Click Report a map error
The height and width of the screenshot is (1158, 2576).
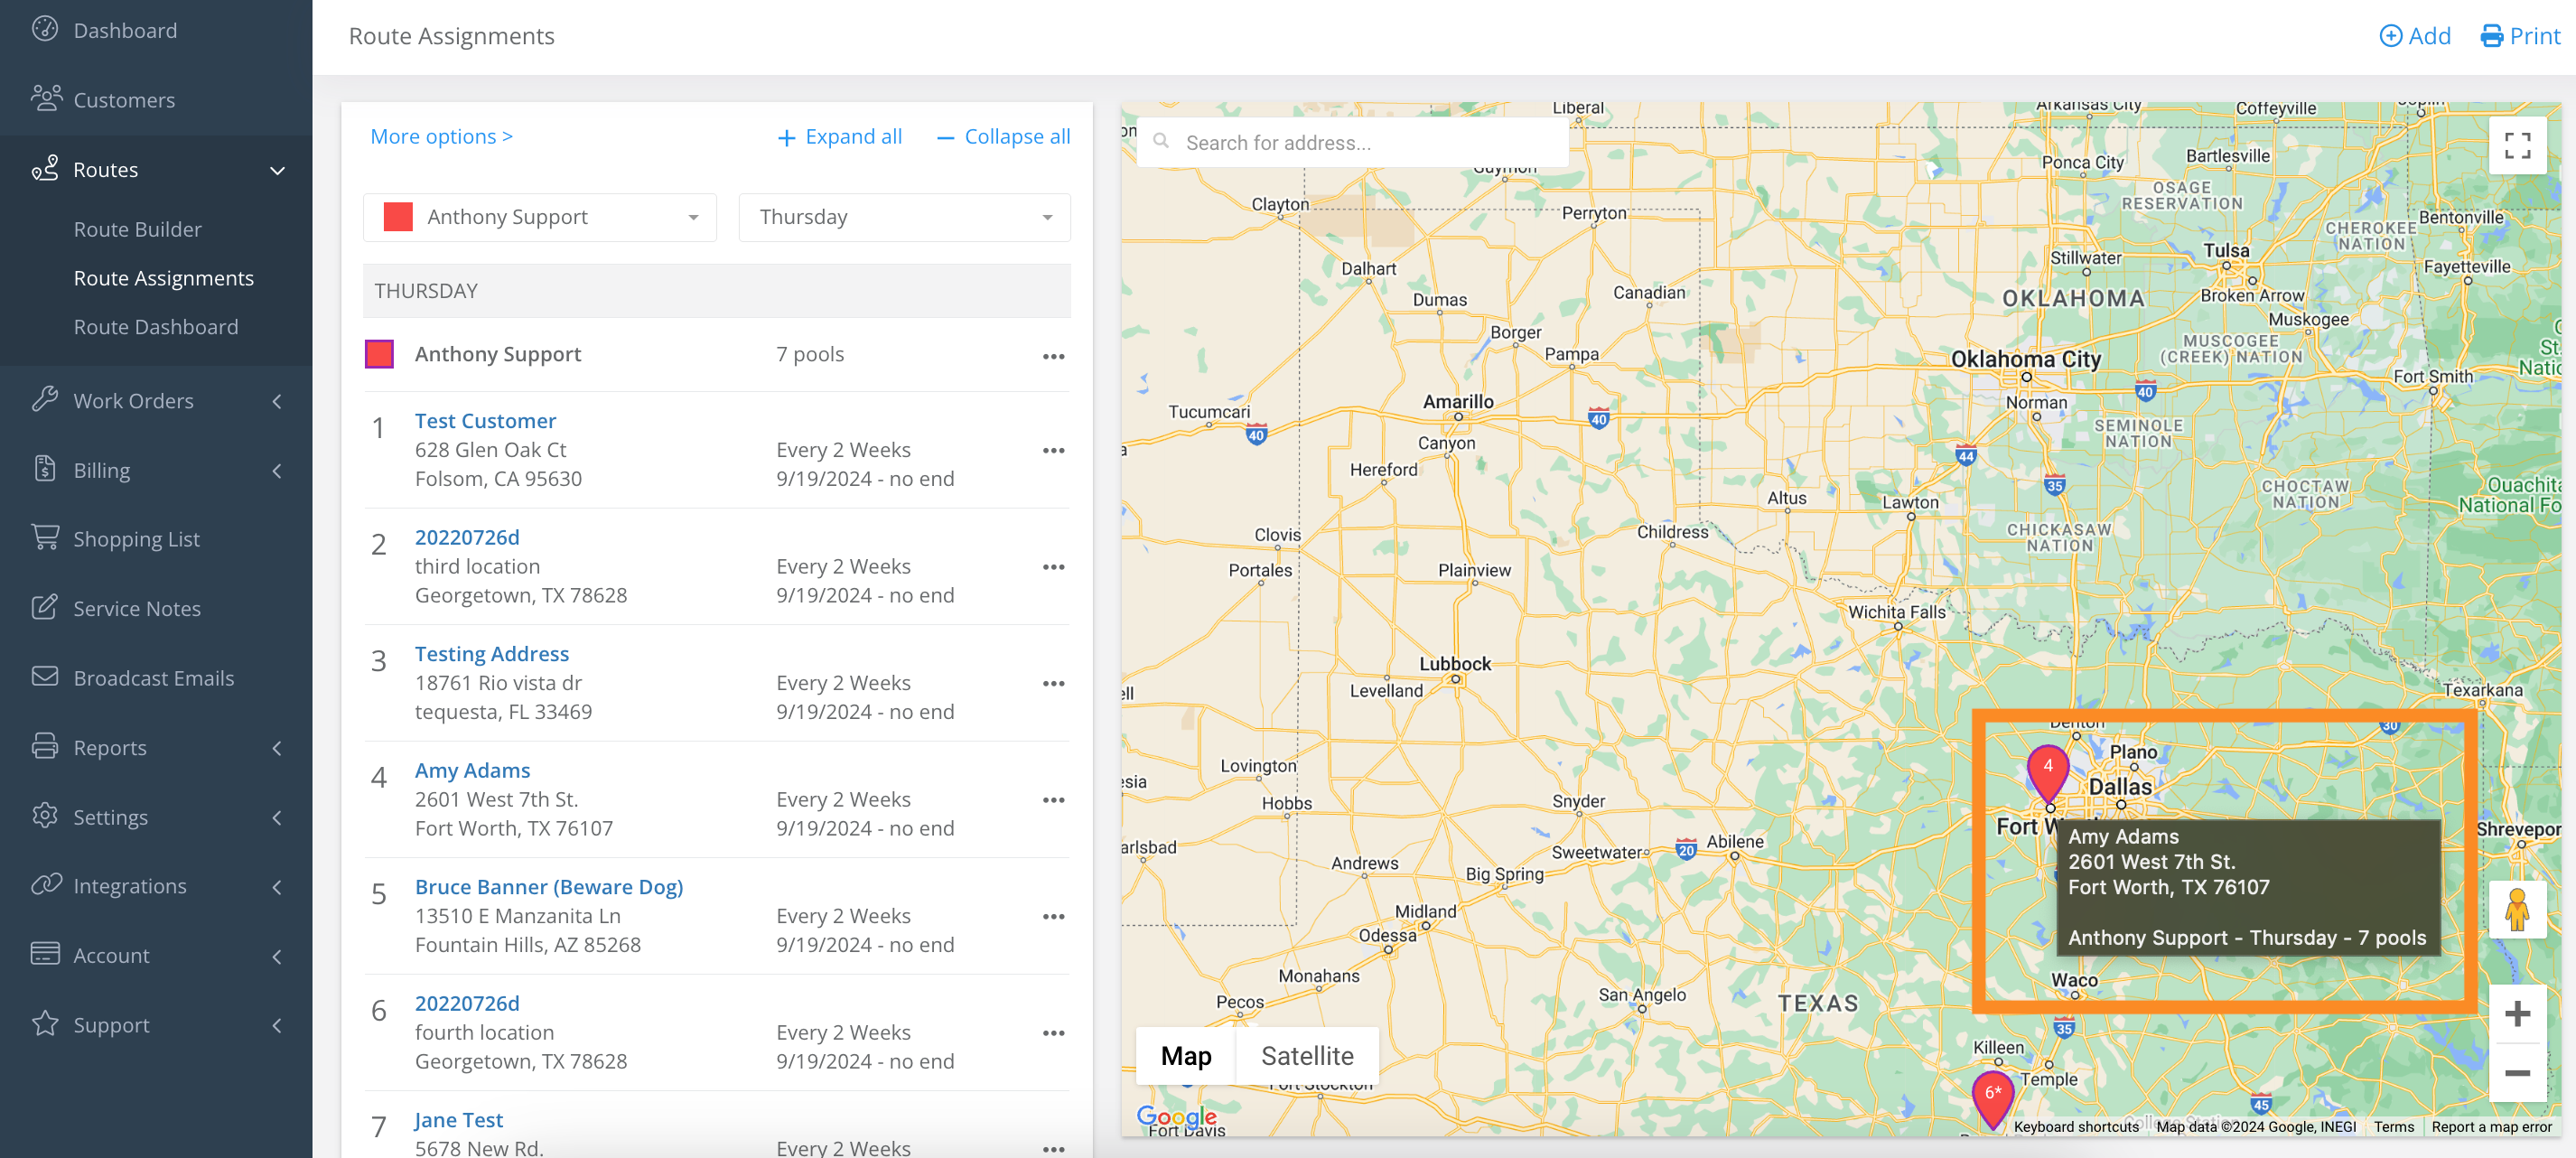(2491, 1126)
